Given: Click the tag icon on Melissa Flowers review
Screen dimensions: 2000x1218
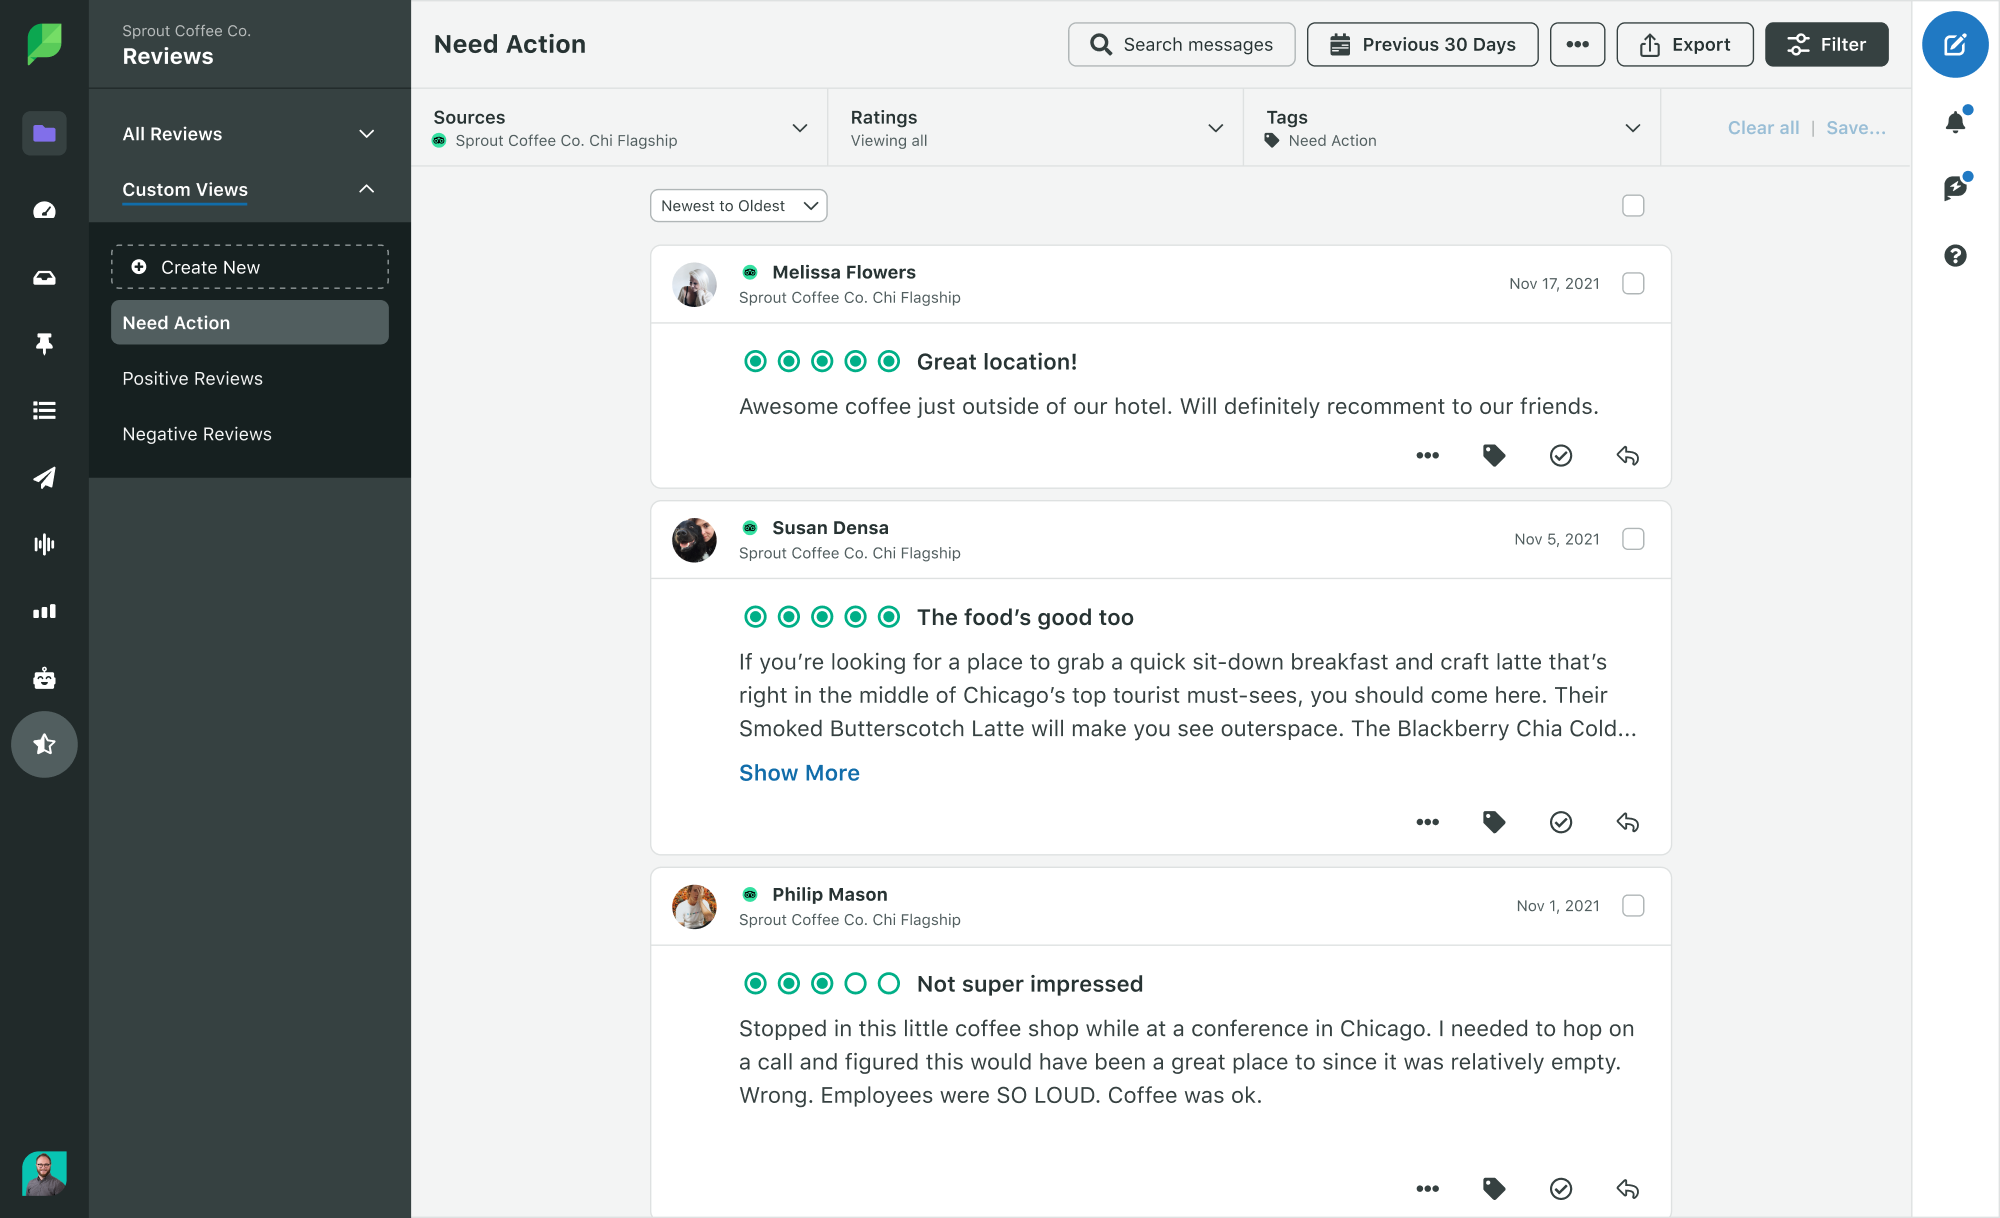Looking at the screenshot, I should [1493, 456].
